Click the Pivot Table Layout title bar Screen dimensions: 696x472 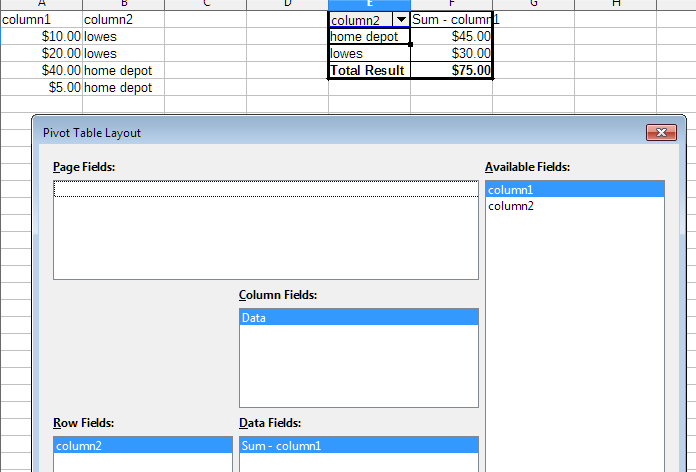[x=300, y=133]
